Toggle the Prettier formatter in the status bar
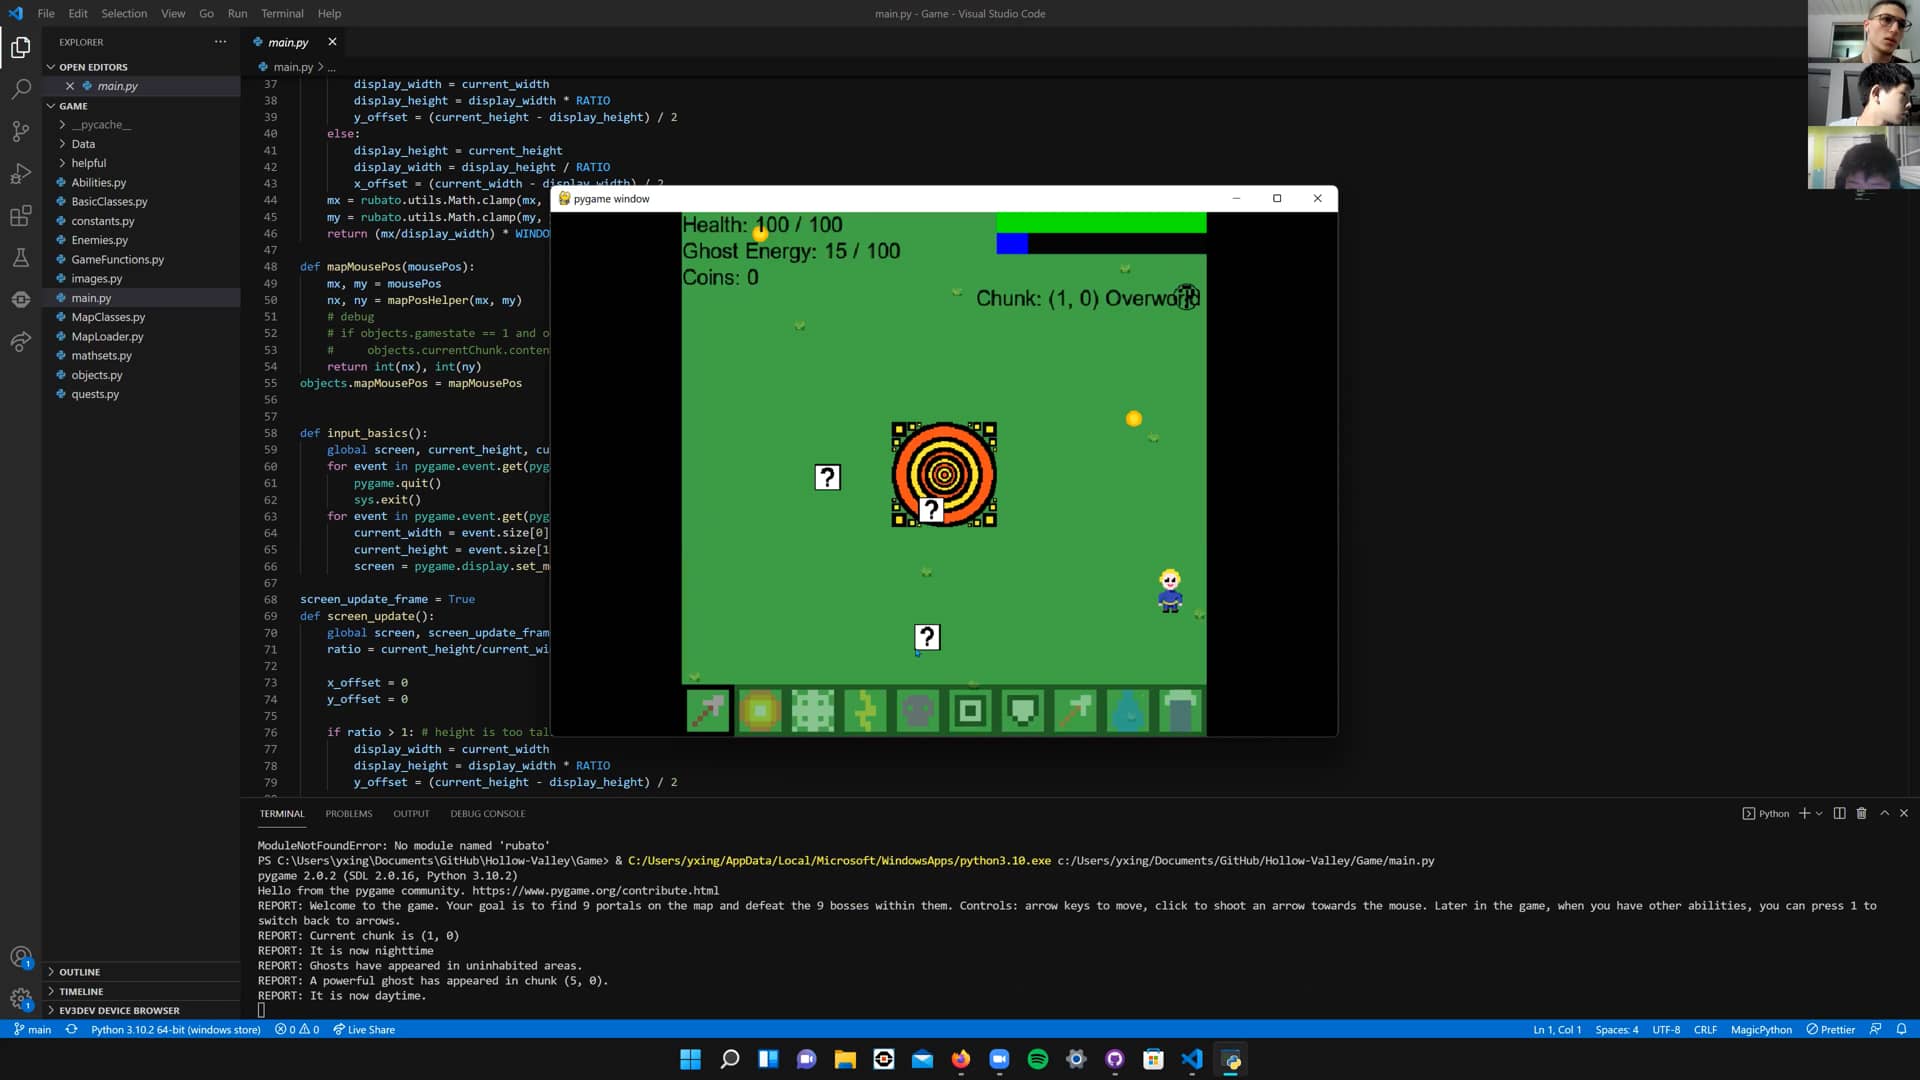The image size is (1920, 1080). pyautogui.click(x=1830, y=1029)
